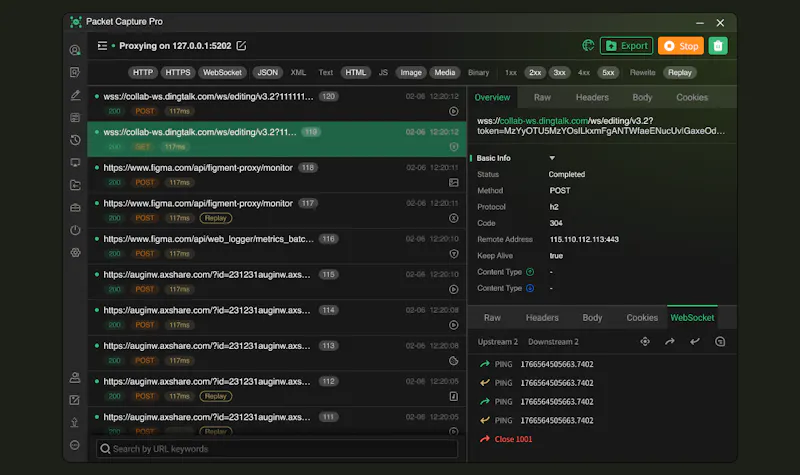Enable the 4xx status filter
This screenshot has height=475, width=800.
pos(584,72)
